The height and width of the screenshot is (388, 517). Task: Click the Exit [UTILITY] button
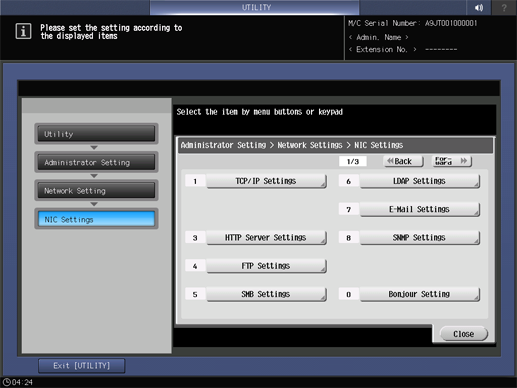82,366
